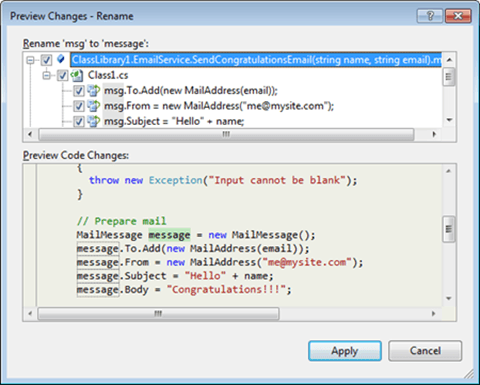Uncheck the msg.From reference checkbox
This screenshot has width=480, height=385.
click(78, 106)
